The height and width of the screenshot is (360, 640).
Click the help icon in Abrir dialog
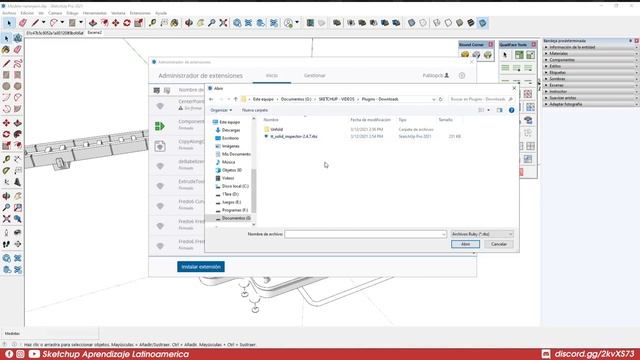(511, 110)
